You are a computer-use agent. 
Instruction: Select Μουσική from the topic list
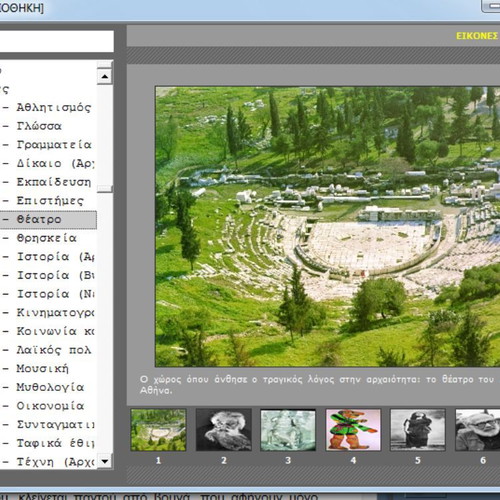48,369
